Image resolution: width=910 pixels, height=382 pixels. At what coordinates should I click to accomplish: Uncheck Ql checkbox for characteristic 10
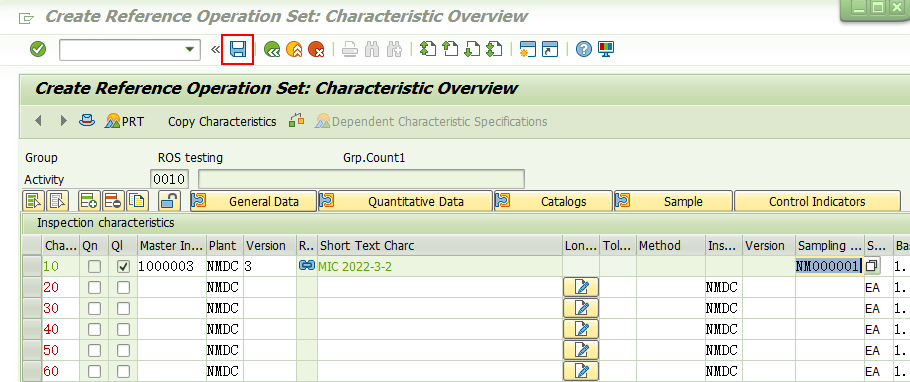[x=123, y=266]
